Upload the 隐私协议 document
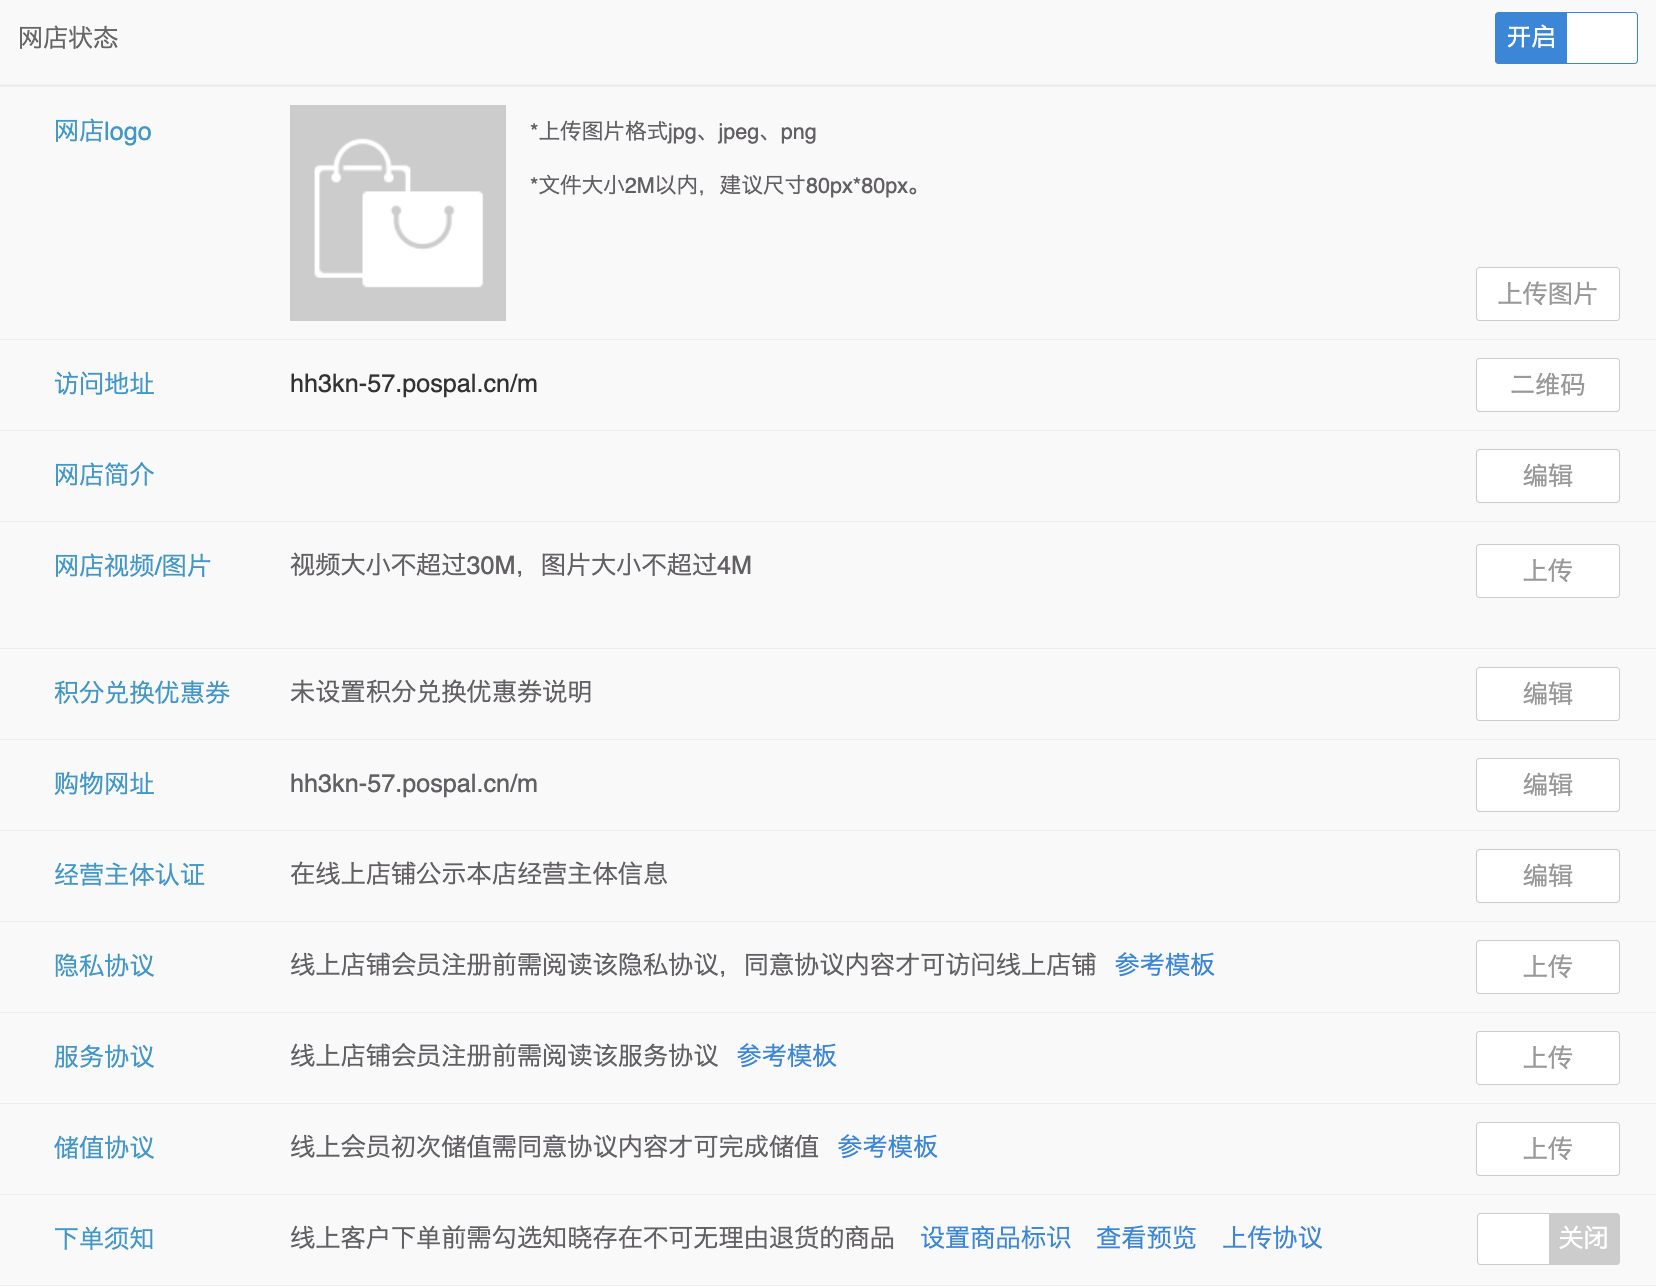The width and height of the screenshot is (1660, 1288). click(x=1547, y=967)
